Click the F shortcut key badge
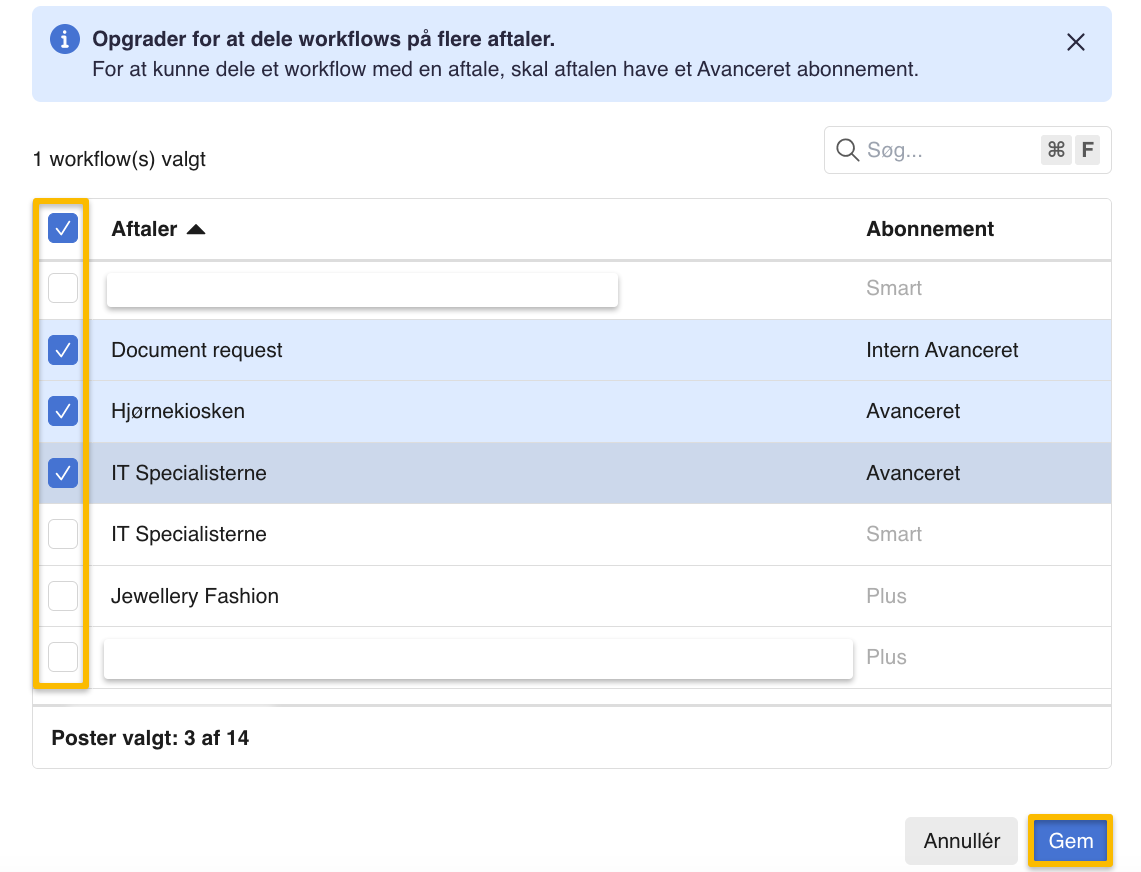Image resolution: width=1141 pixels, height=872 pixels. click(x=1087, y=150)
